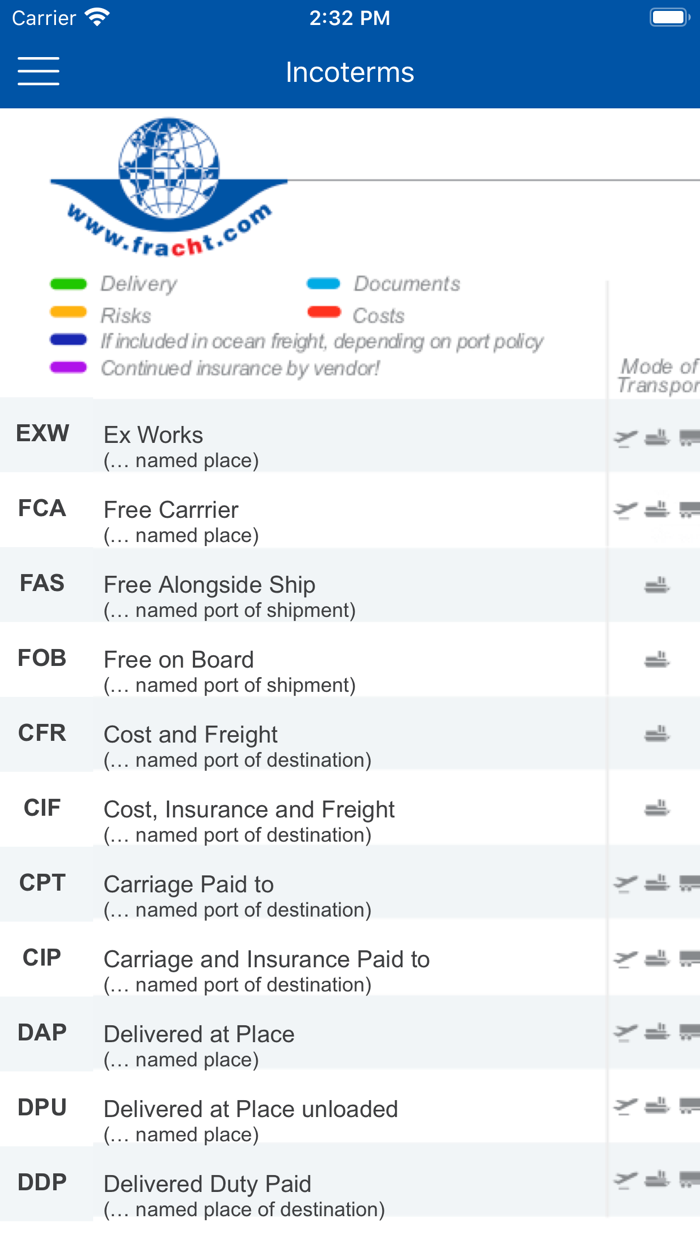Select the ship icon for FOB Free on Board
Viewport: 700px width, 1244px height.
coord(657,661)
